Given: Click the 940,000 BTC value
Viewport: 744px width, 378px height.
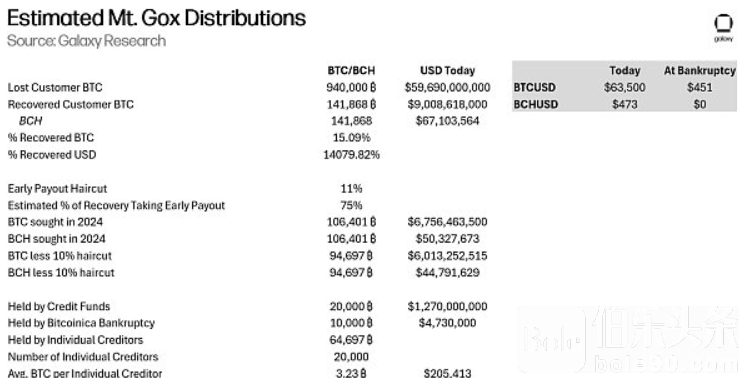Looking at the screenshot, I should pos(351,87).
